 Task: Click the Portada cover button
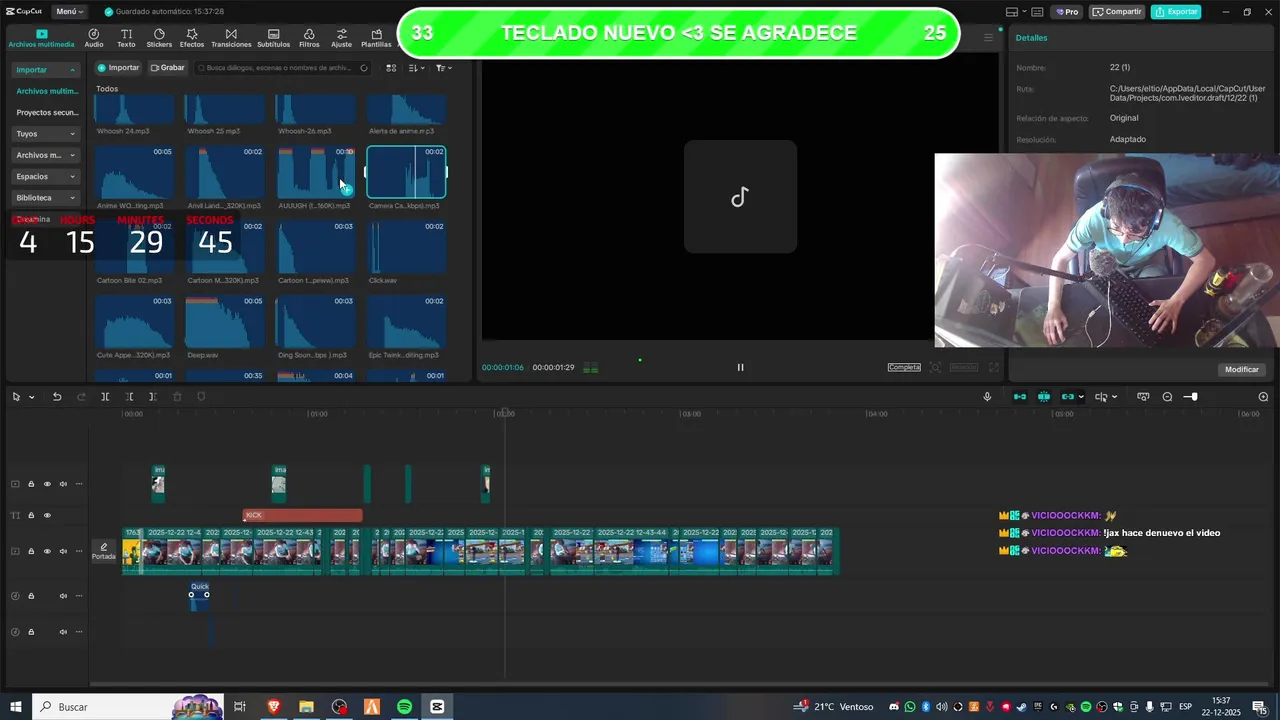pos(104,551)
